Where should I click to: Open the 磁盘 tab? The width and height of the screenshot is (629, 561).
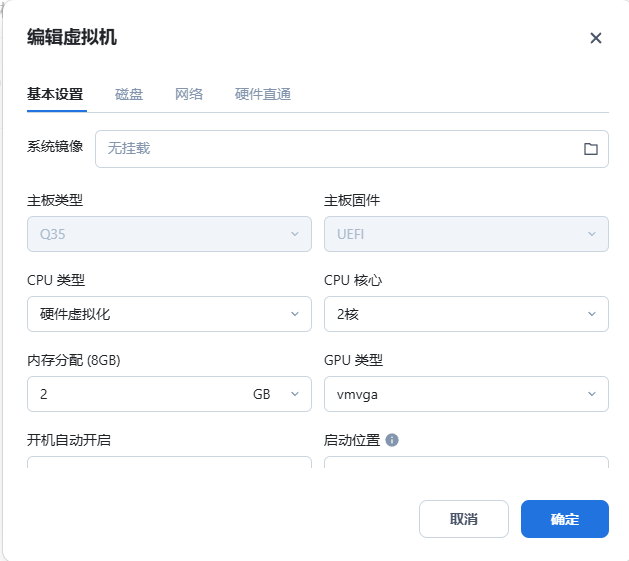tap(129, 94)
